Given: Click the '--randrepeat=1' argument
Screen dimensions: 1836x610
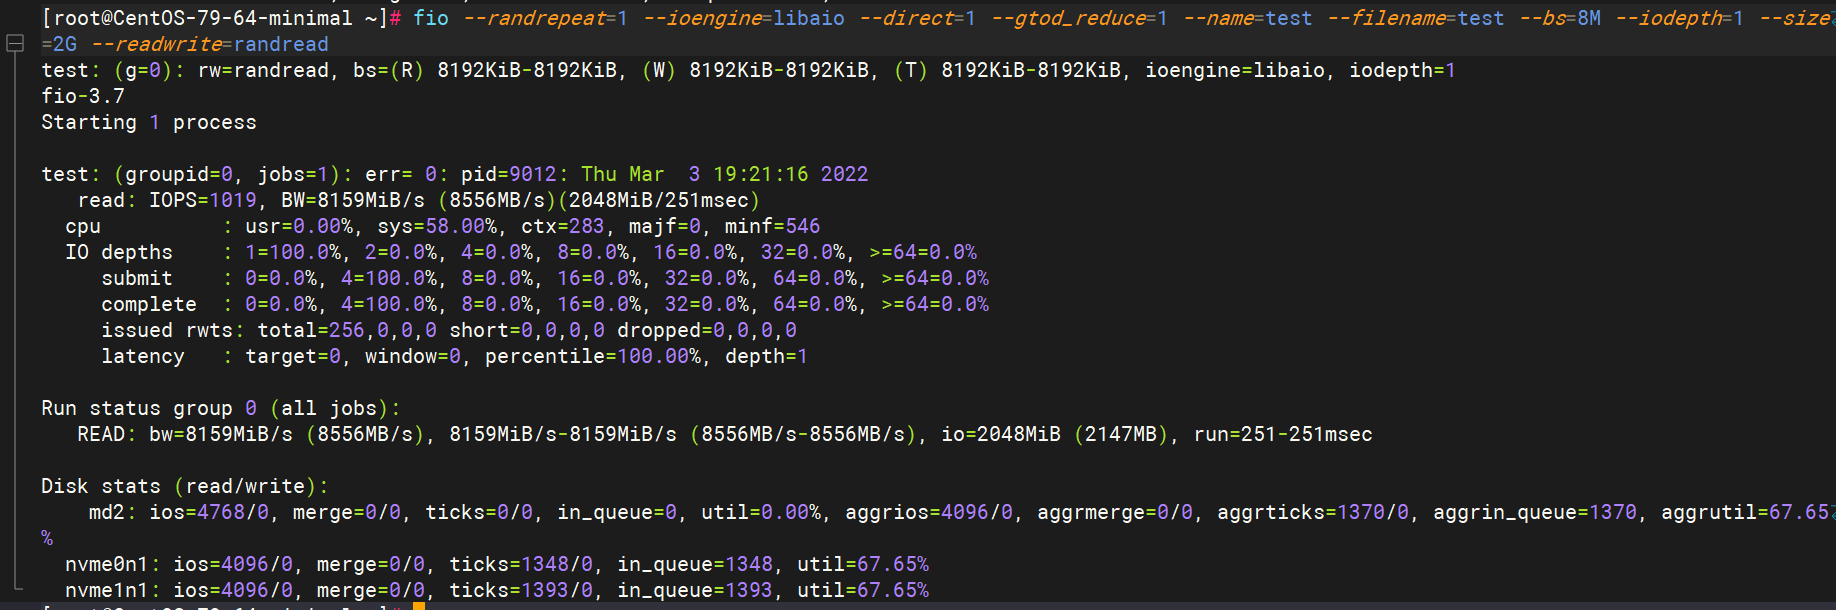Looking at the screenshot, I should point(545,18).
